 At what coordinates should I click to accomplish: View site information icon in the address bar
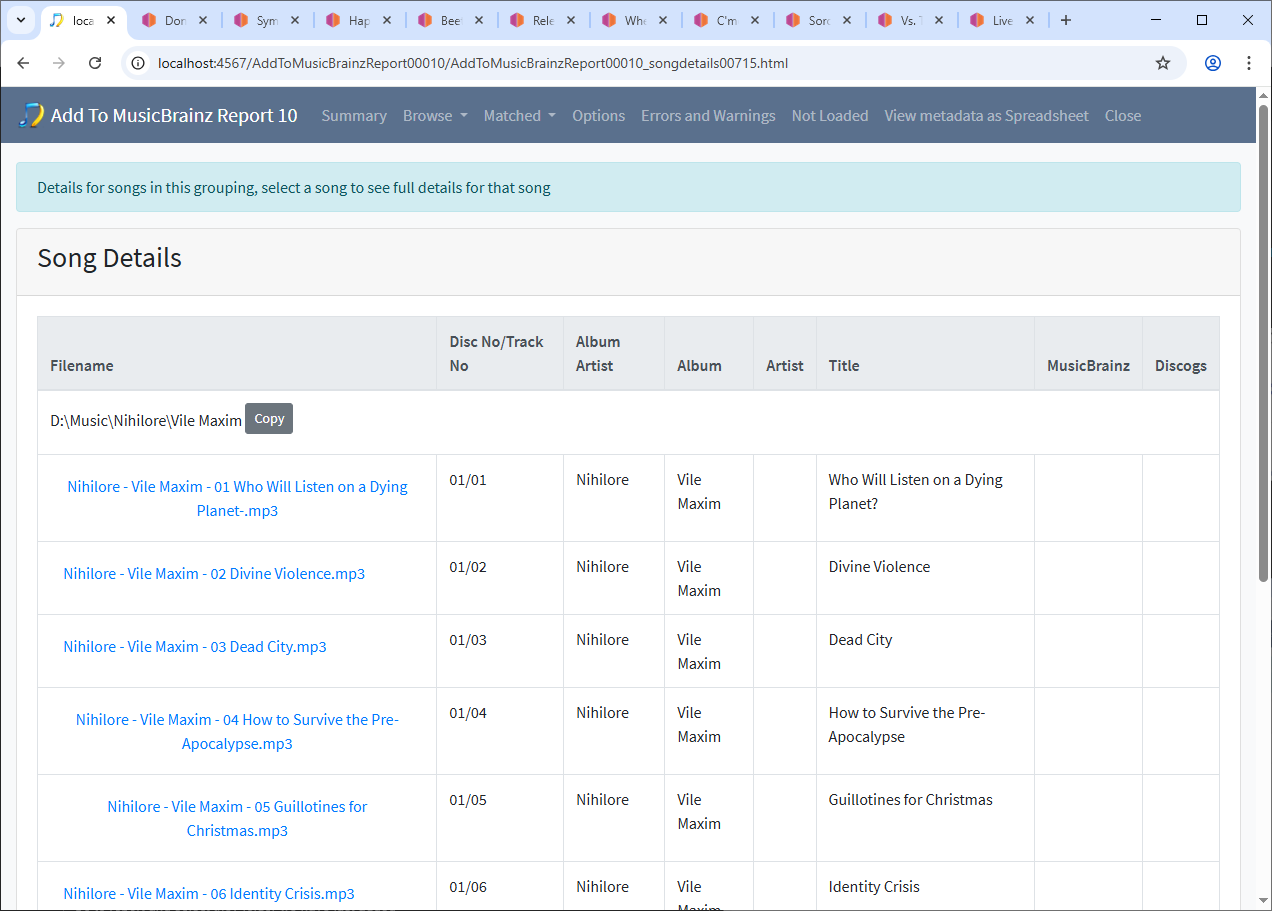139,63
